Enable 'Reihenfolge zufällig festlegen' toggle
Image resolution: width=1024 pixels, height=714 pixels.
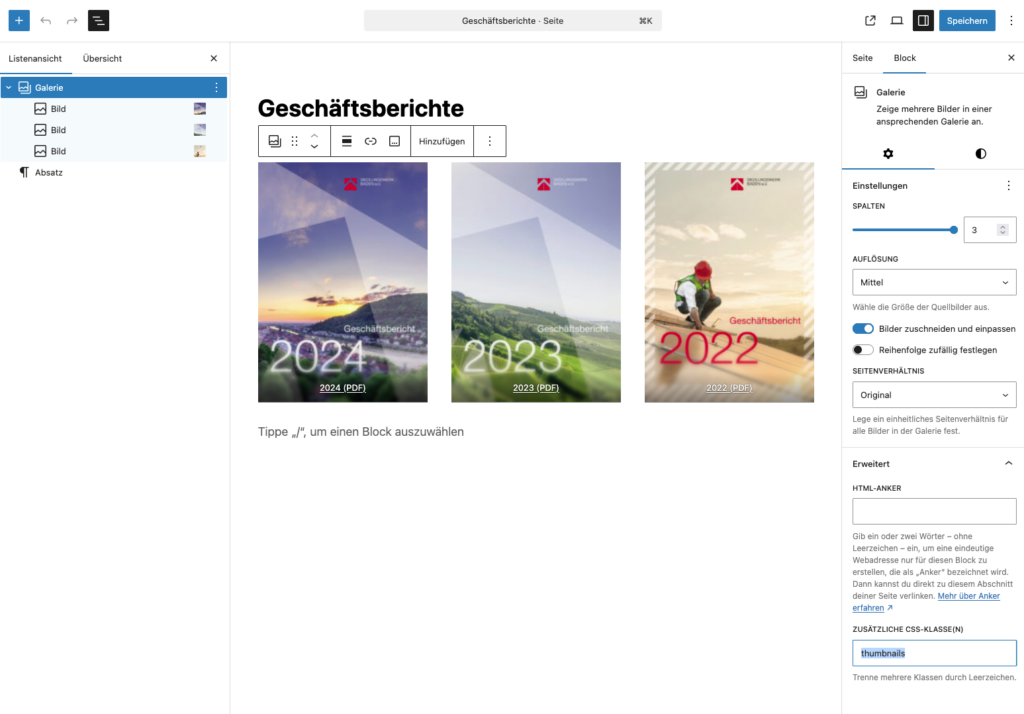click(863, 350)
